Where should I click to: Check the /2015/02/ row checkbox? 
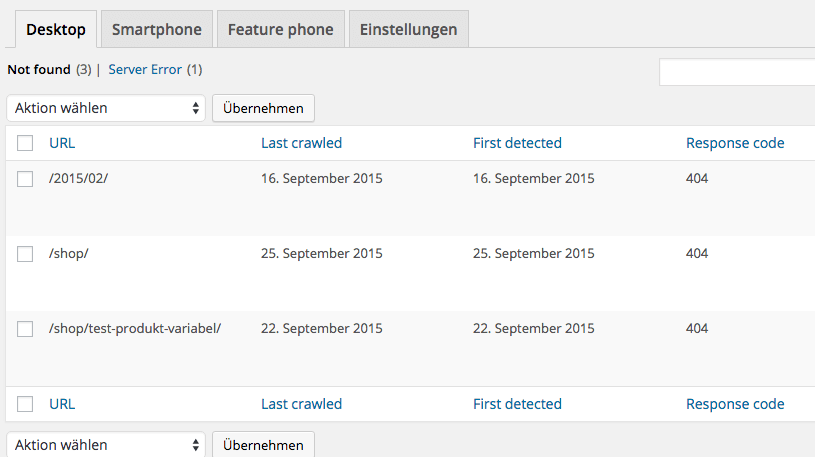pos(26,179)
